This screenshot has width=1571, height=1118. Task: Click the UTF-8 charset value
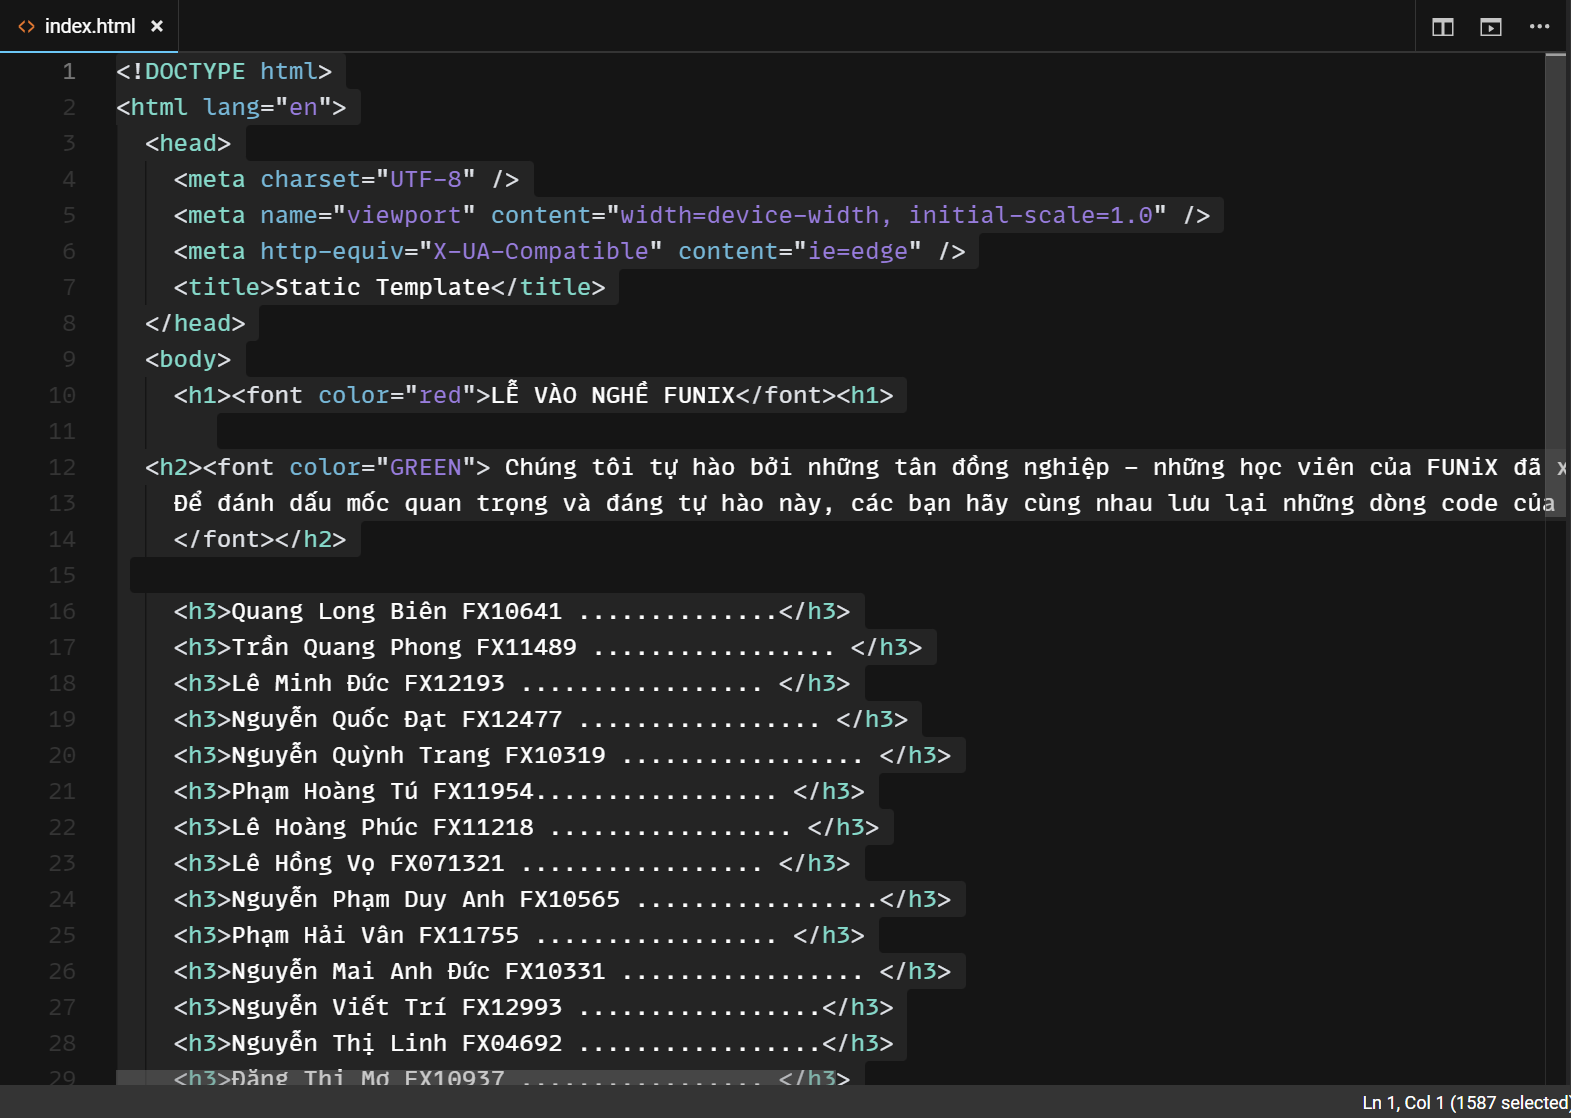click(x=425, y=180)
